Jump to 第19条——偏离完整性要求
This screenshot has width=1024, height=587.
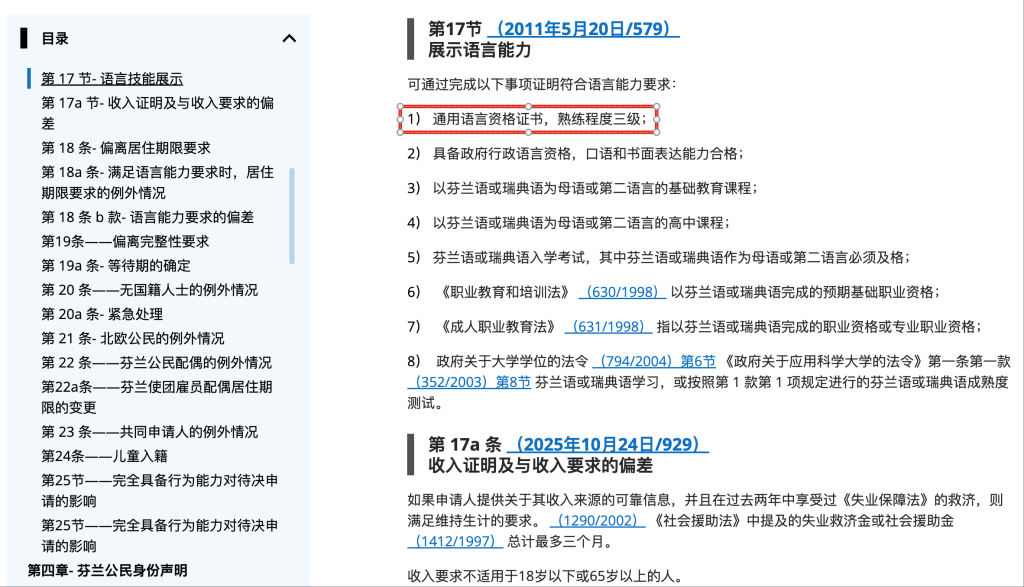tap(125, 241)
